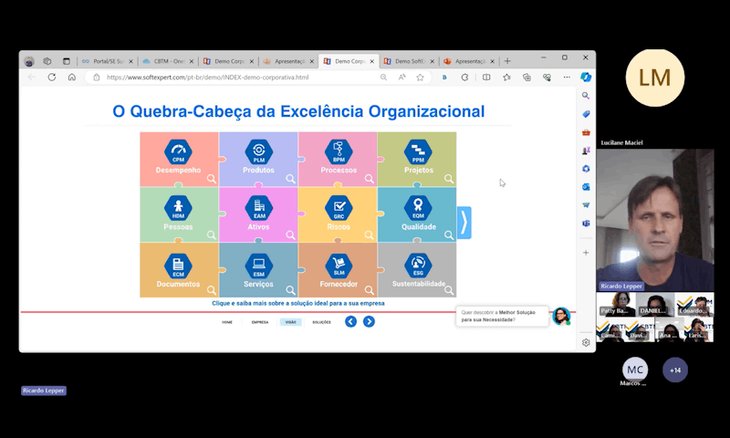Open the CPM Desempenho puzzle tile icon
730x438 pixels.
pos(178,152)
